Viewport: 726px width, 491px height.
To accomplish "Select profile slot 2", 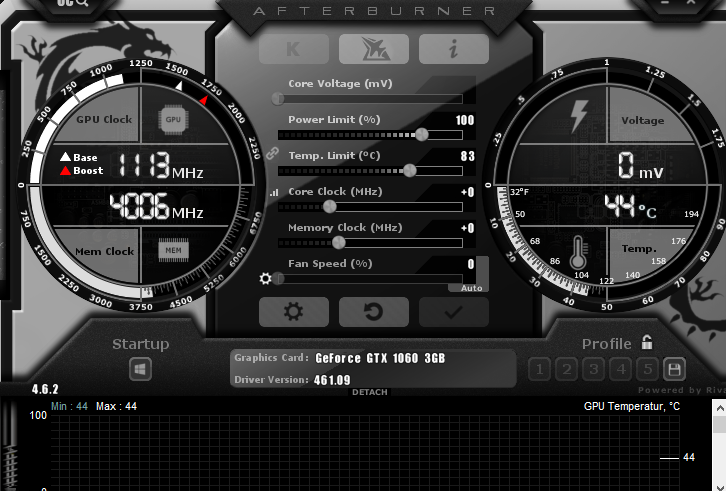I will tap(566, 369).
